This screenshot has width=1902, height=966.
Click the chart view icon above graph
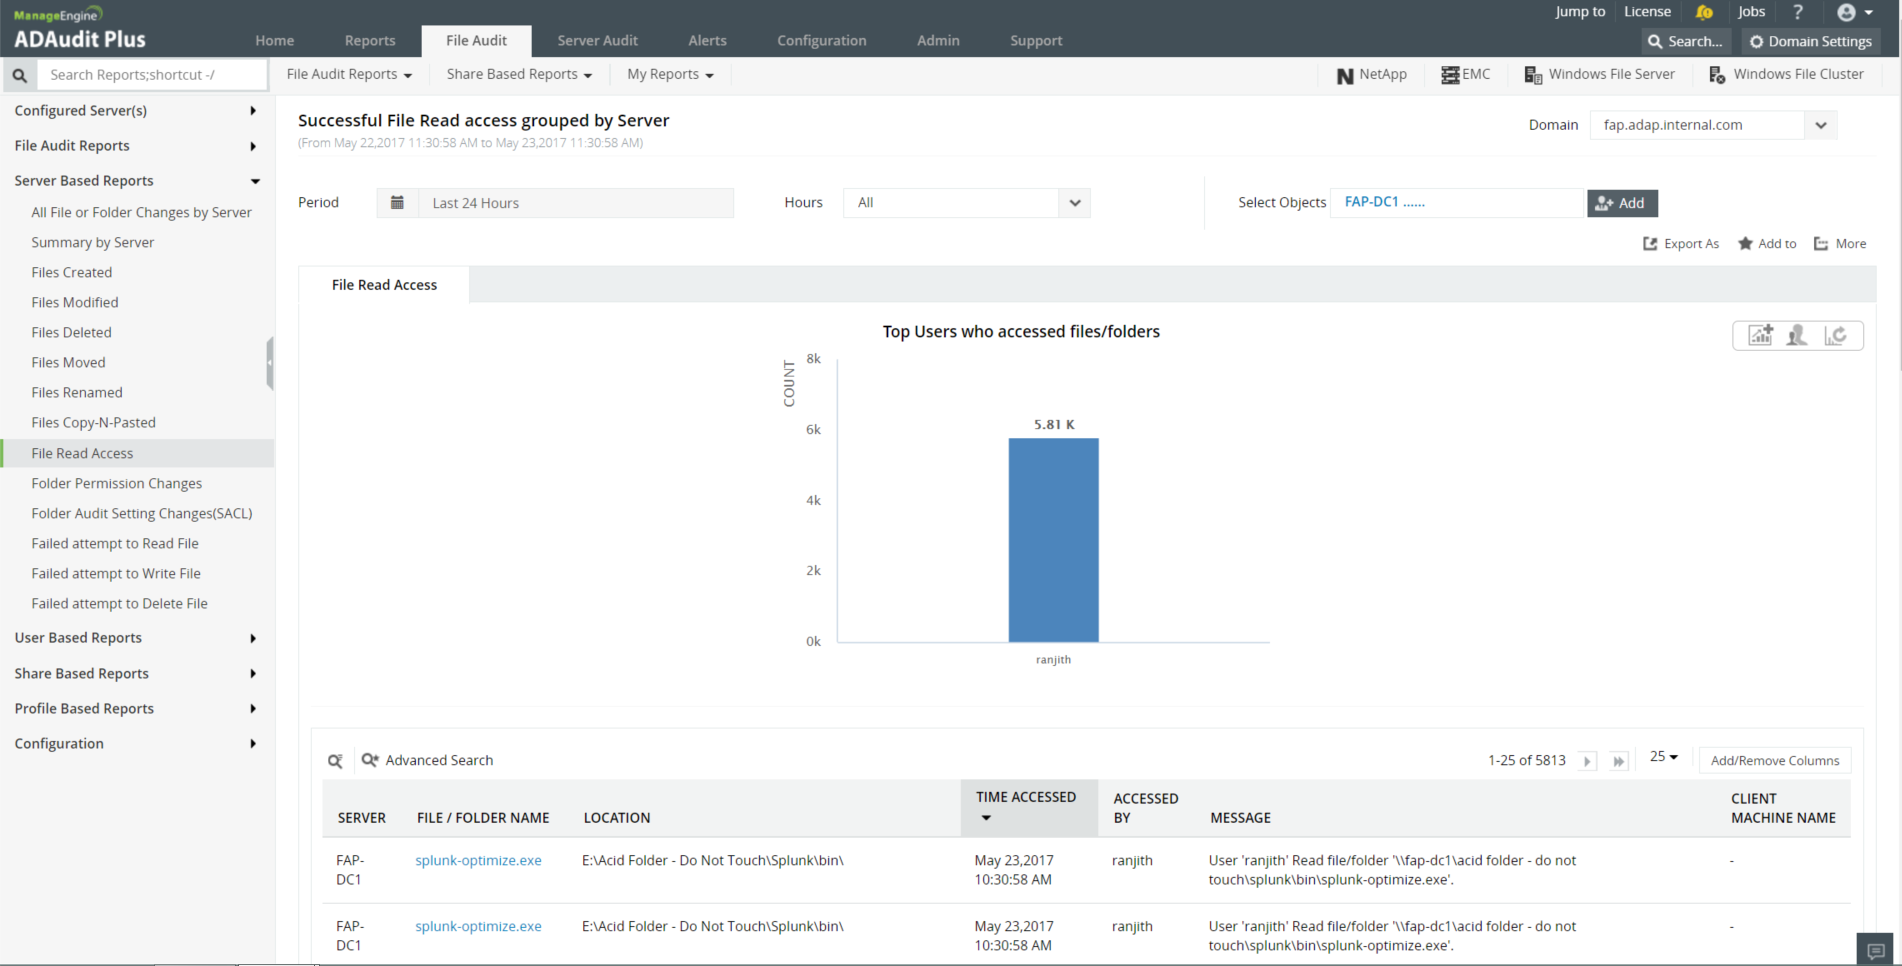coord(1760,336)
